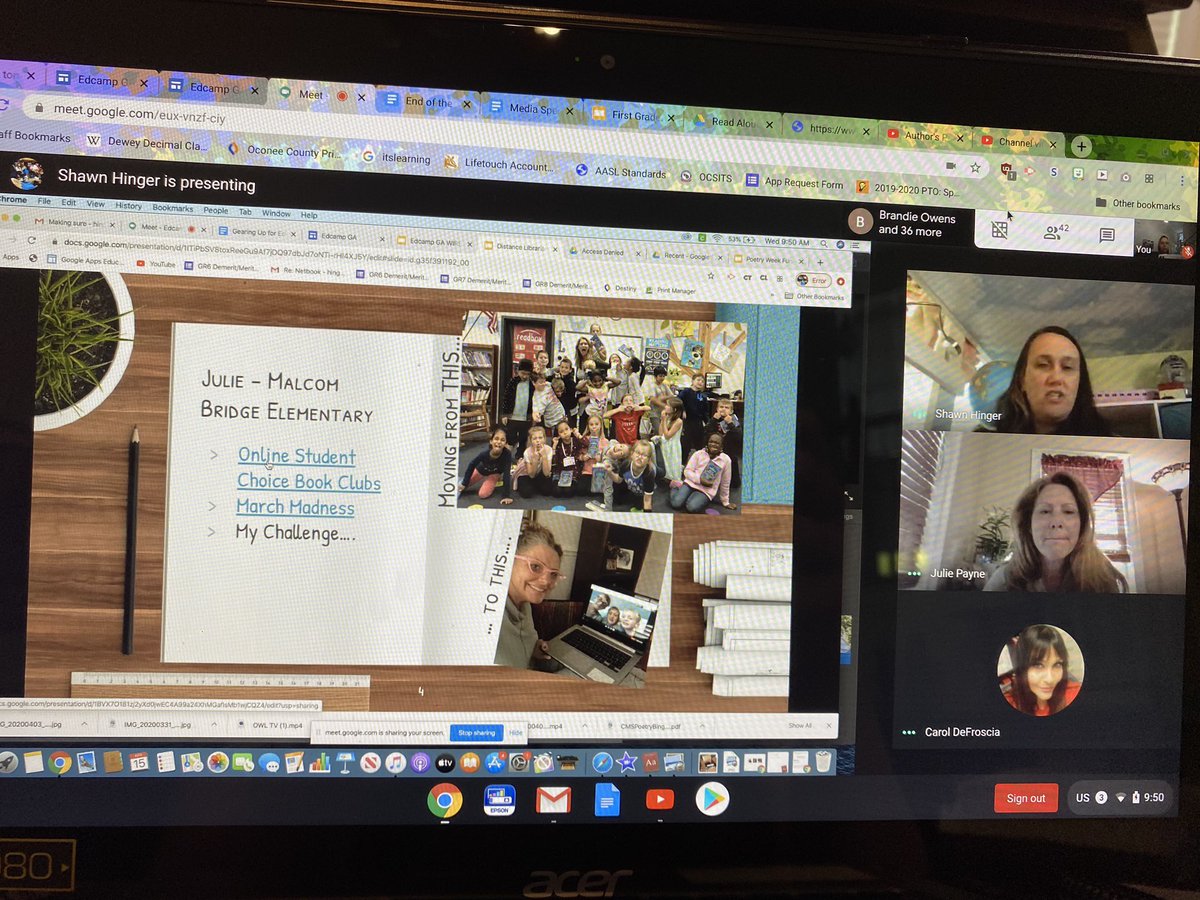
Task: Stop sharing the screen
Action: point(476,732)
